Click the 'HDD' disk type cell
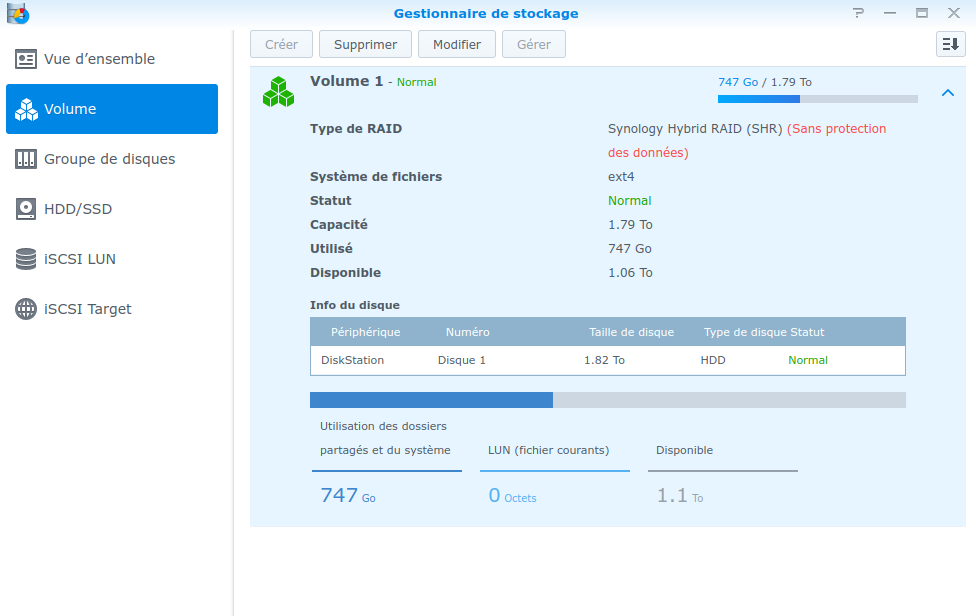Viewport: 976px width, 616px height. pos(713,360)
